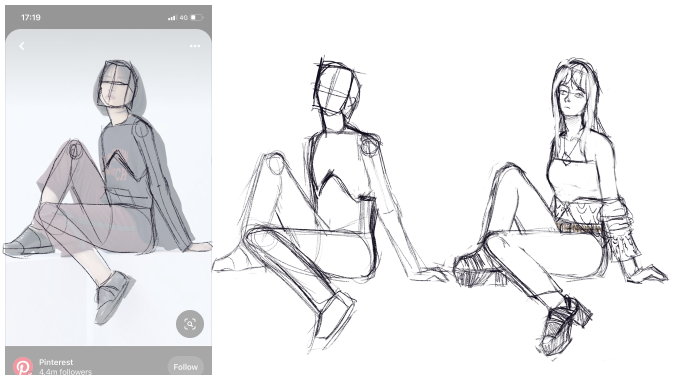Image resolution: width=686 pixels, height=375 pixels.
Task: Click the signal strength bars icon
Action: point(172,18)
